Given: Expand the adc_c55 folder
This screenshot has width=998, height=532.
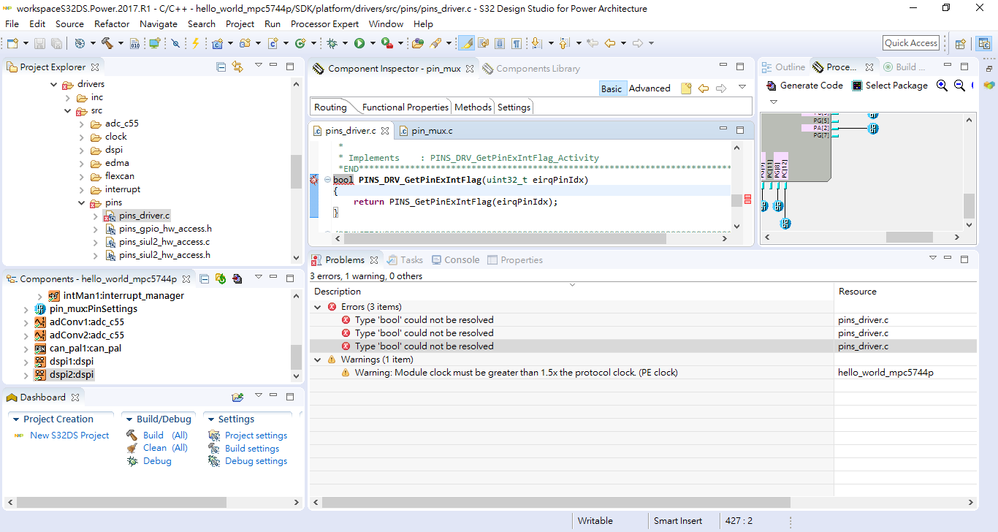Looking at the screenshot, I should tap(81, 123).
